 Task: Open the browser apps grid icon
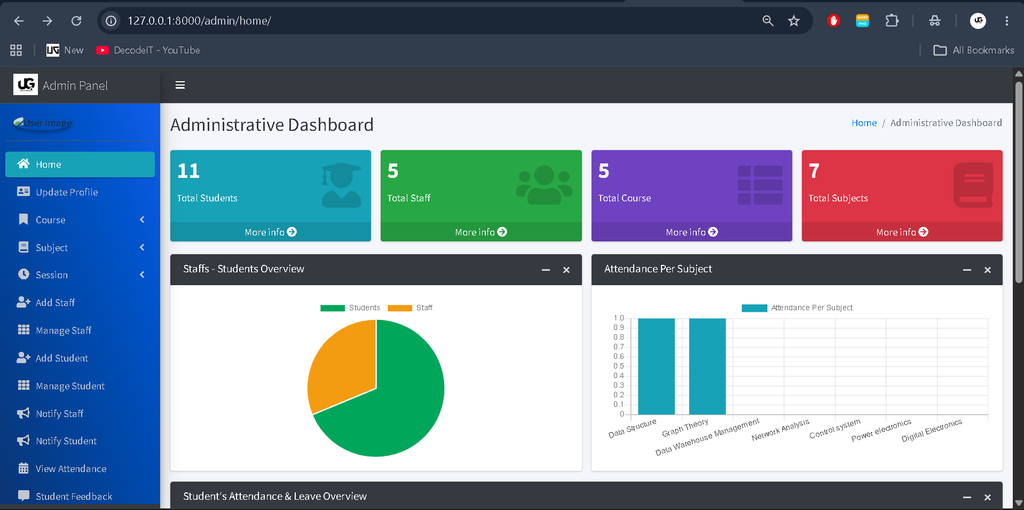pyautogui.click(x=16, y=50)
